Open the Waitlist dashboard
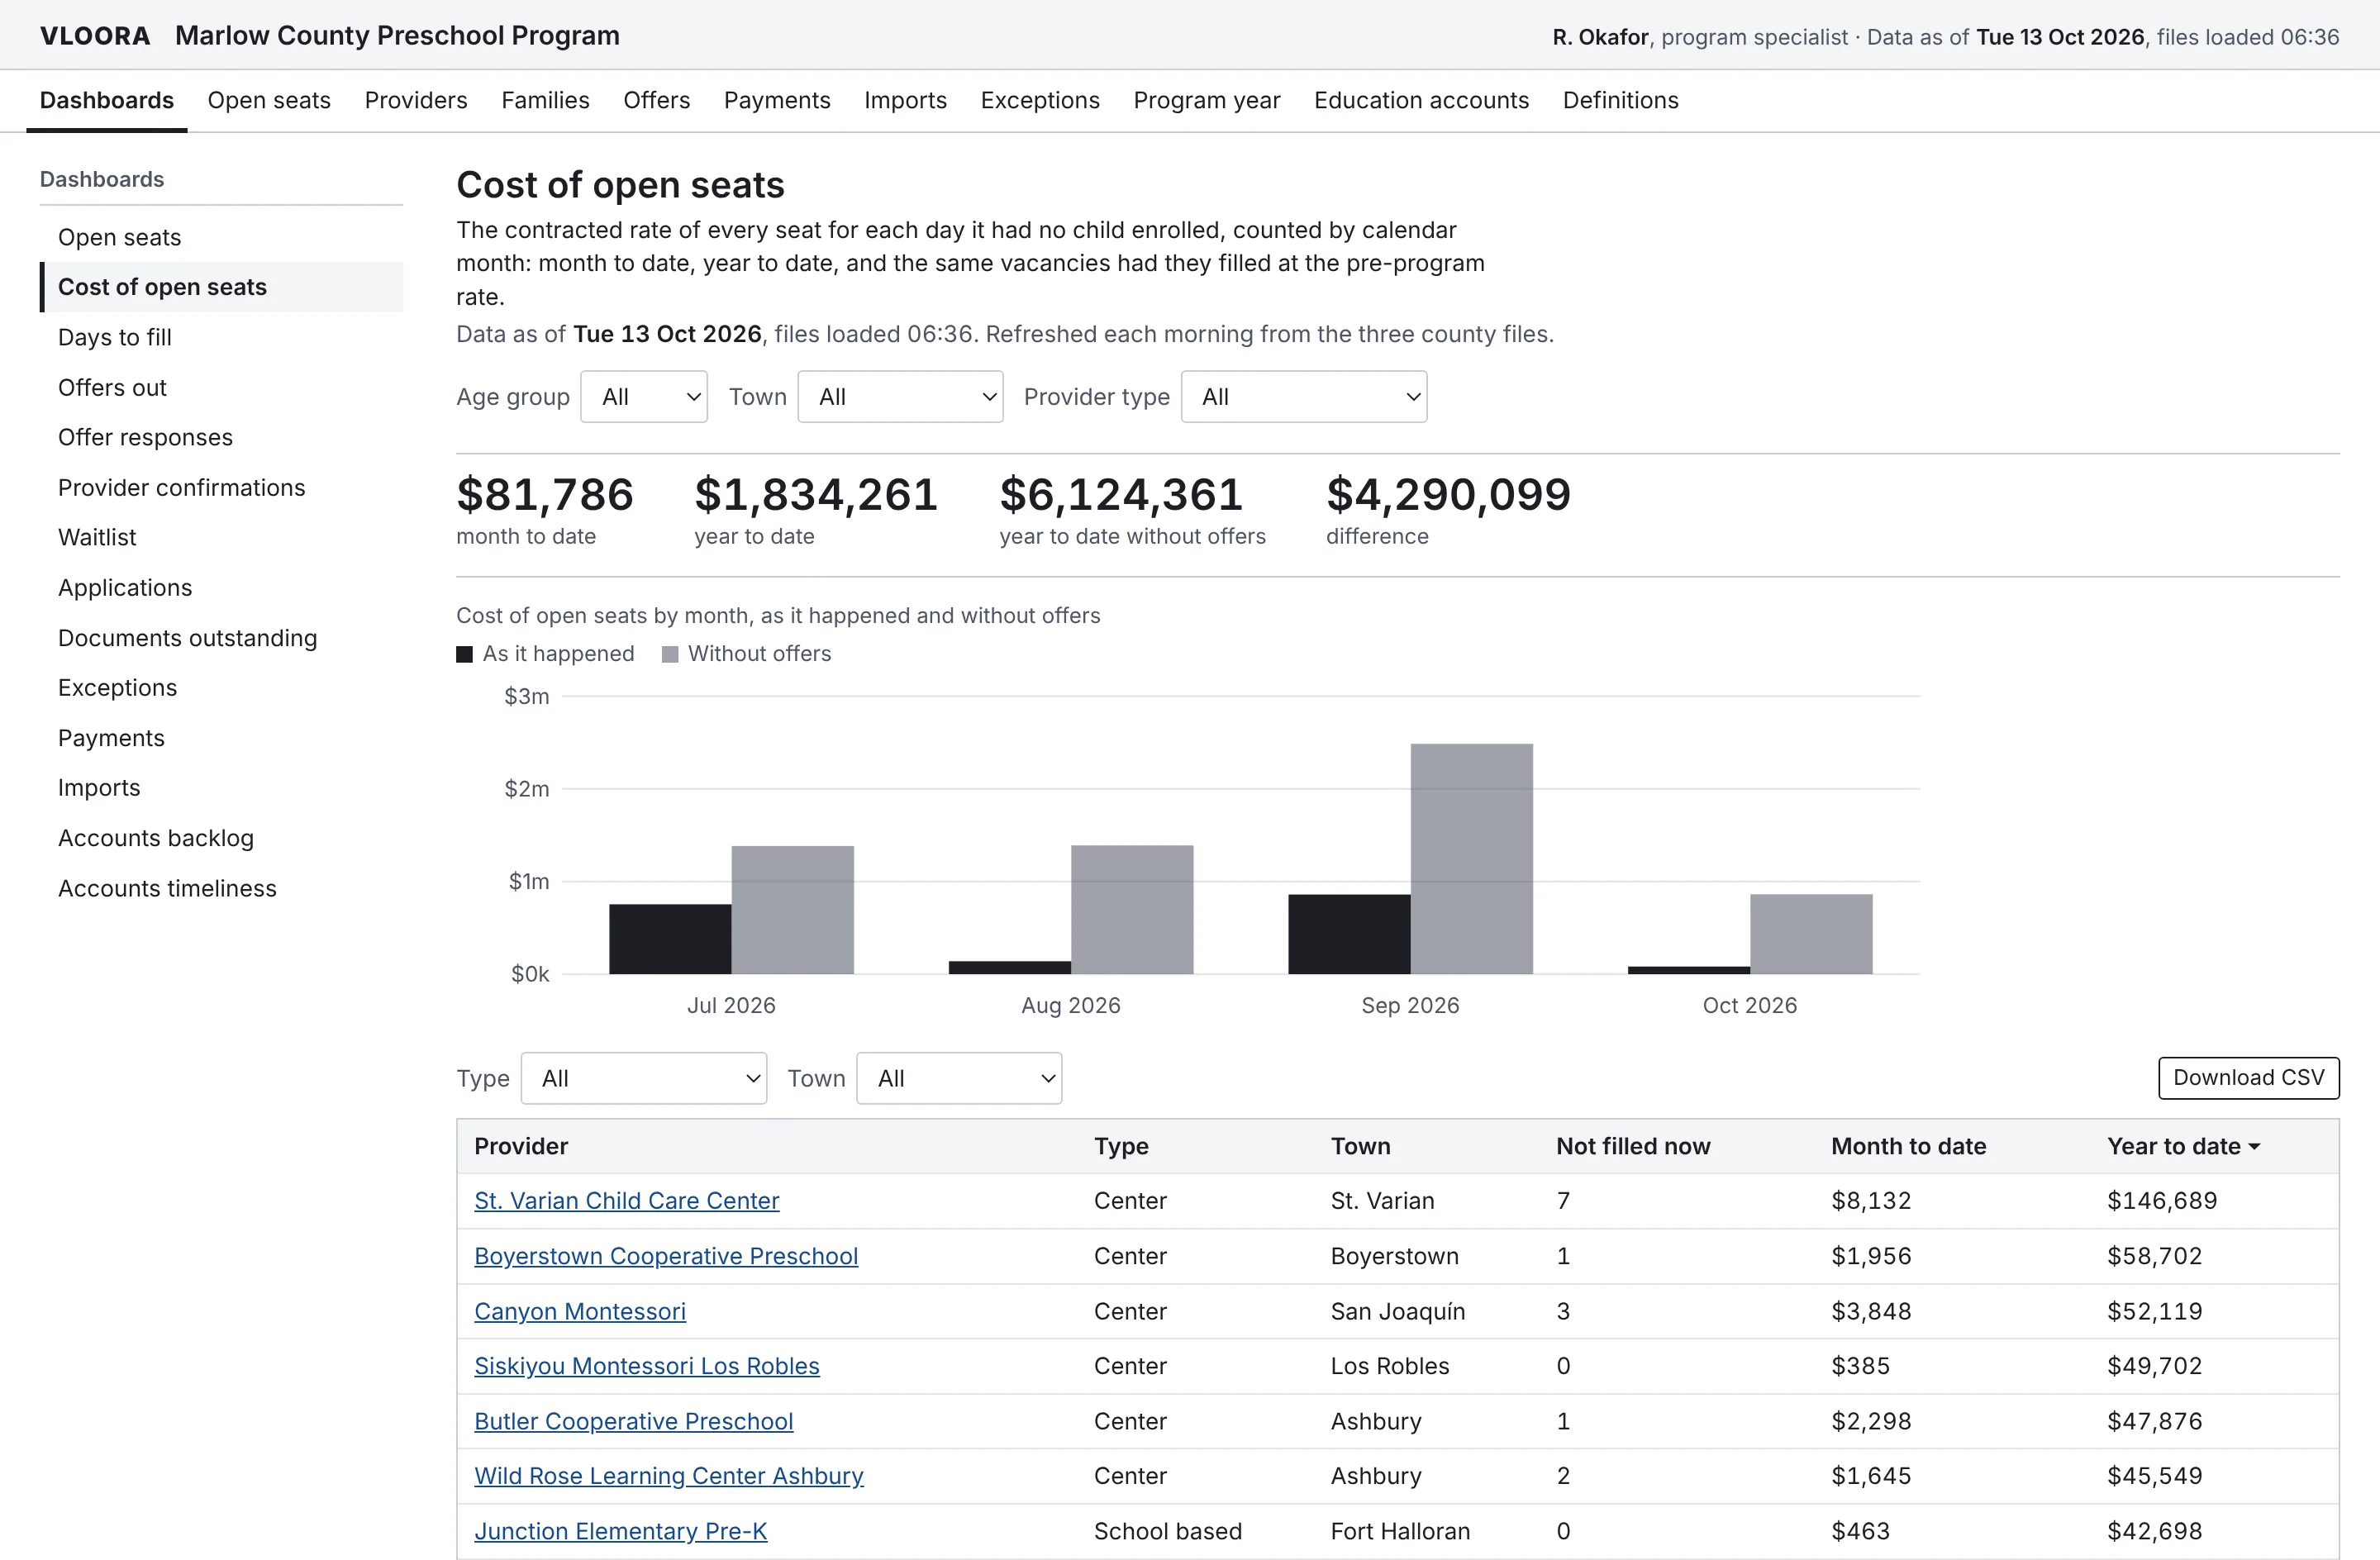2380x1560 pixels. point(221,537)
